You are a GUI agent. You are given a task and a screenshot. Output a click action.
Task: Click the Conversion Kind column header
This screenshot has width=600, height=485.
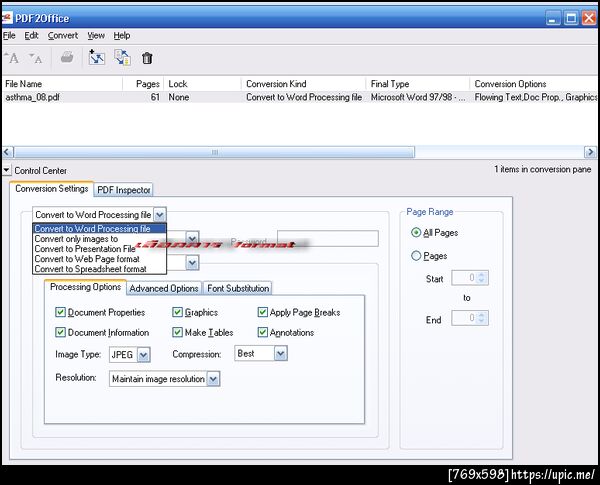[303, 84]
